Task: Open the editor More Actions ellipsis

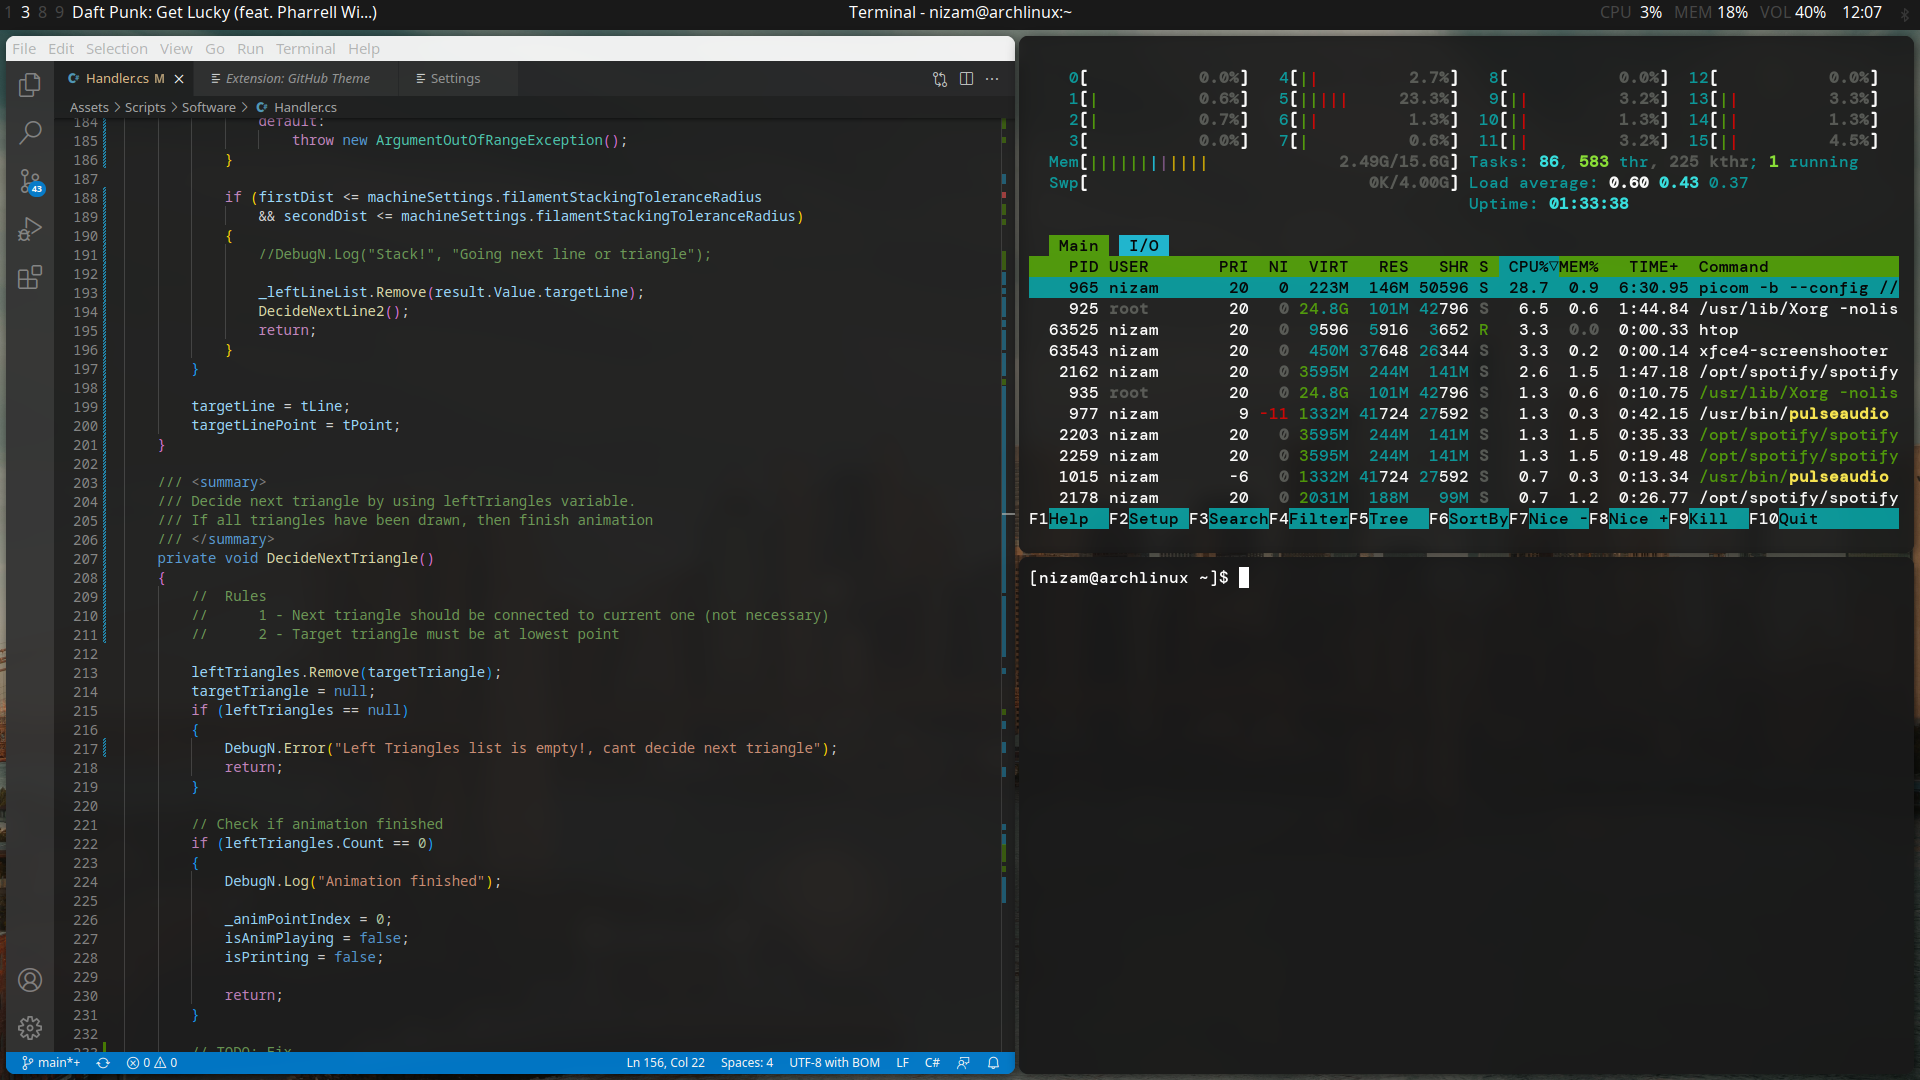Action: (992, 79)
